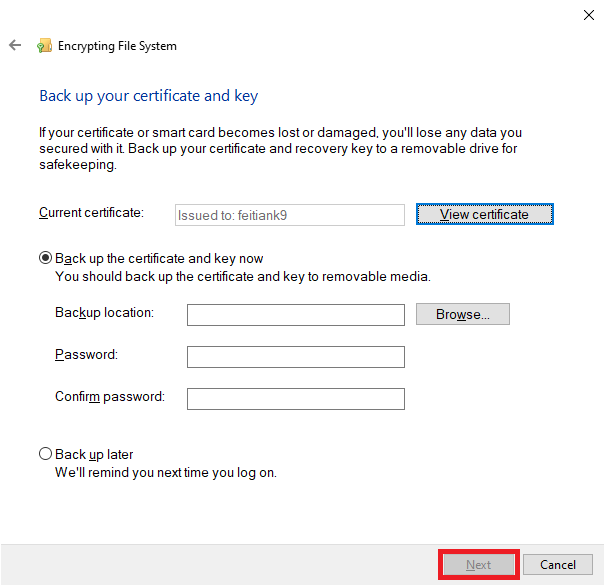Click the Encrypting File System folder icon
Viewport: 605px width, 586px height.
tap(44, 46)
